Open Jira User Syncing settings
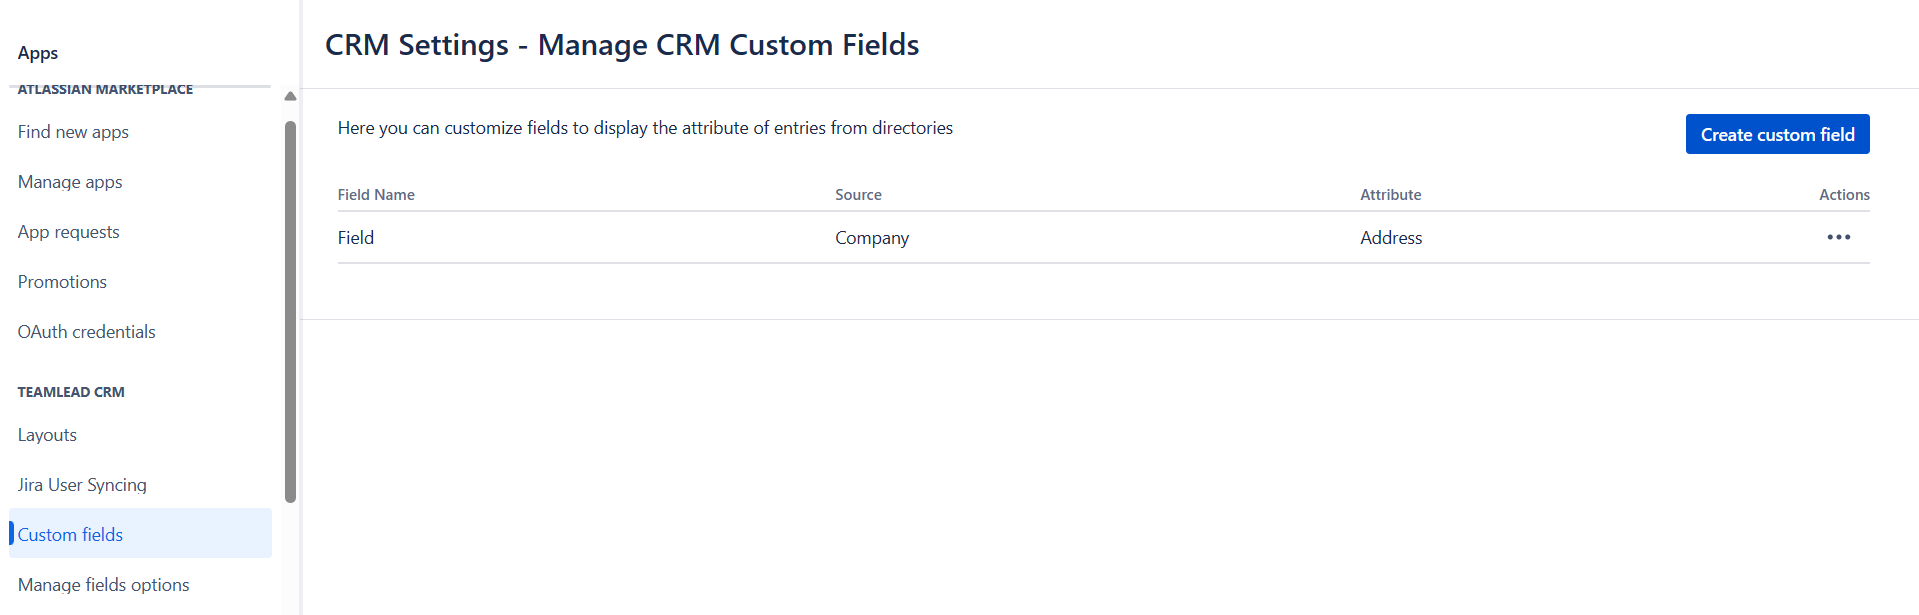This screenshot has width=1919, height=615. [82, 485]
